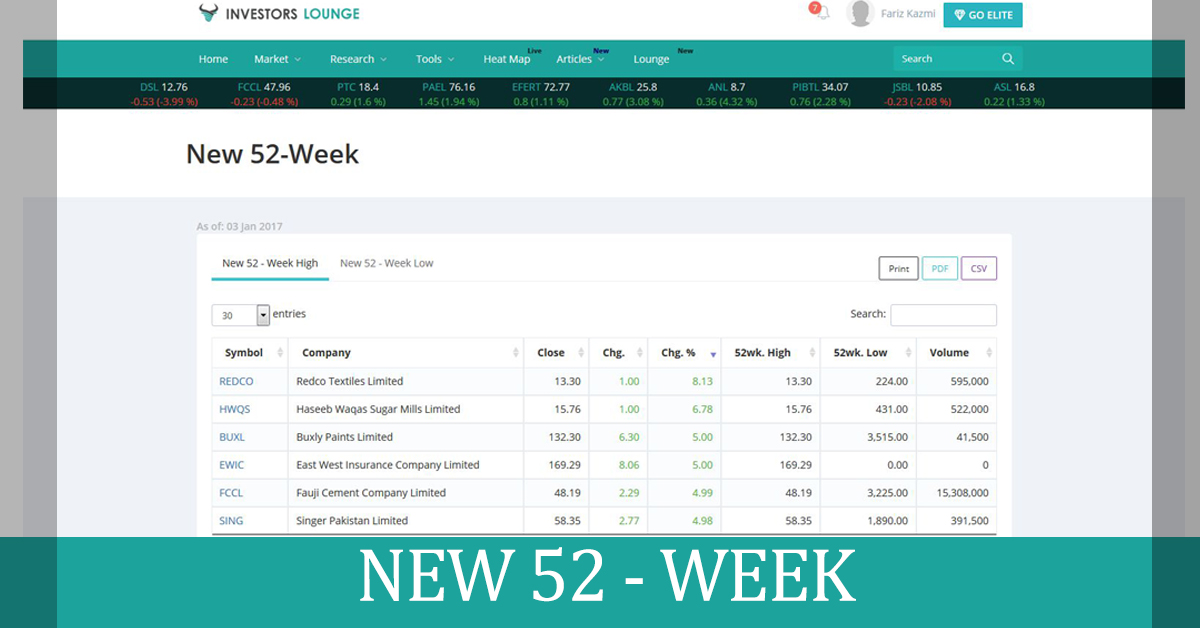Sort by 52wk. High column arrows
1200x628 pixels.
812,353
